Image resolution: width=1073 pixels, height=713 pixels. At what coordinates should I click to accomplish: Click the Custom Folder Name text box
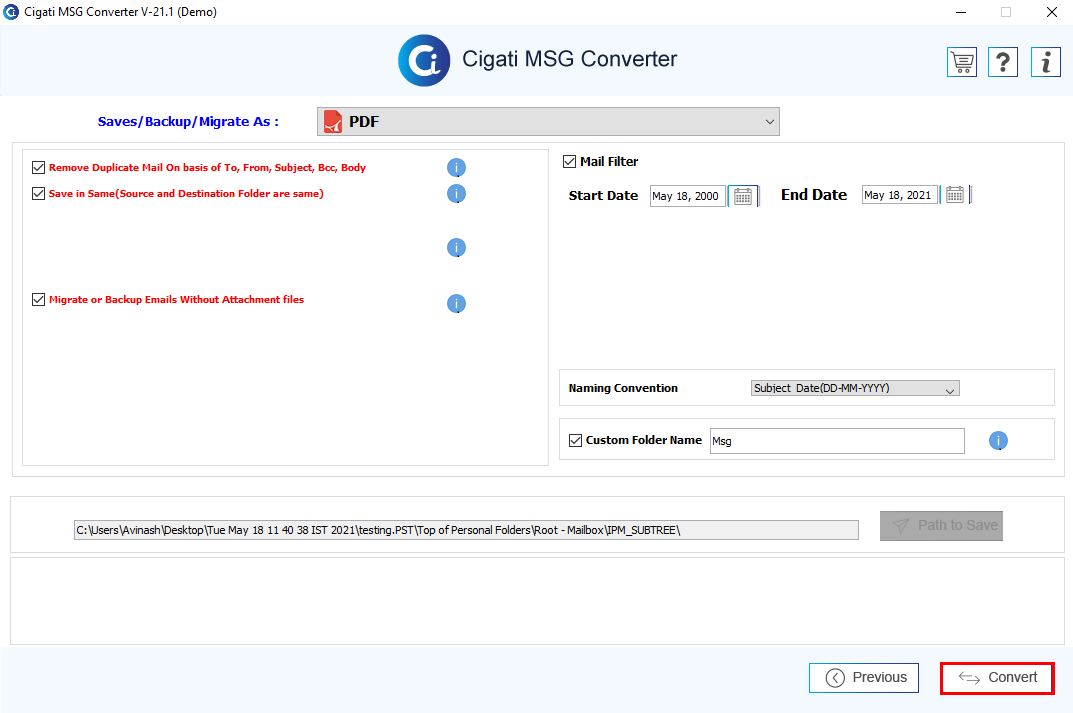point(837,441)
